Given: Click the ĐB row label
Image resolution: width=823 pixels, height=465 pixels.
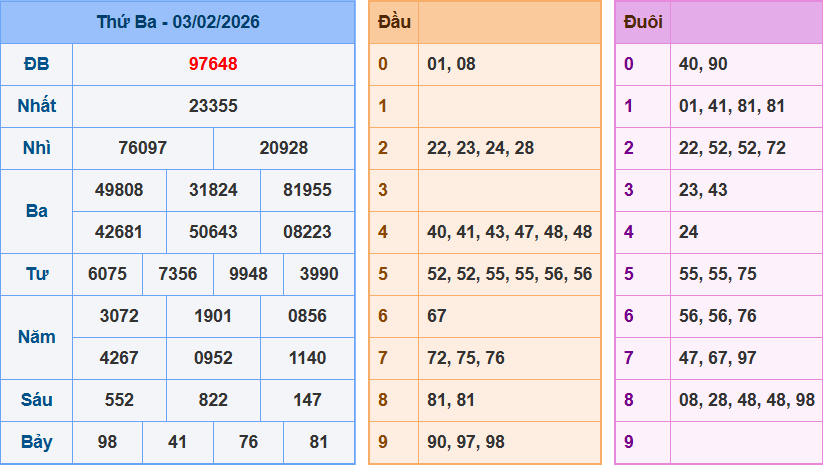Looking at the screenshot, I should click(36, 64).
